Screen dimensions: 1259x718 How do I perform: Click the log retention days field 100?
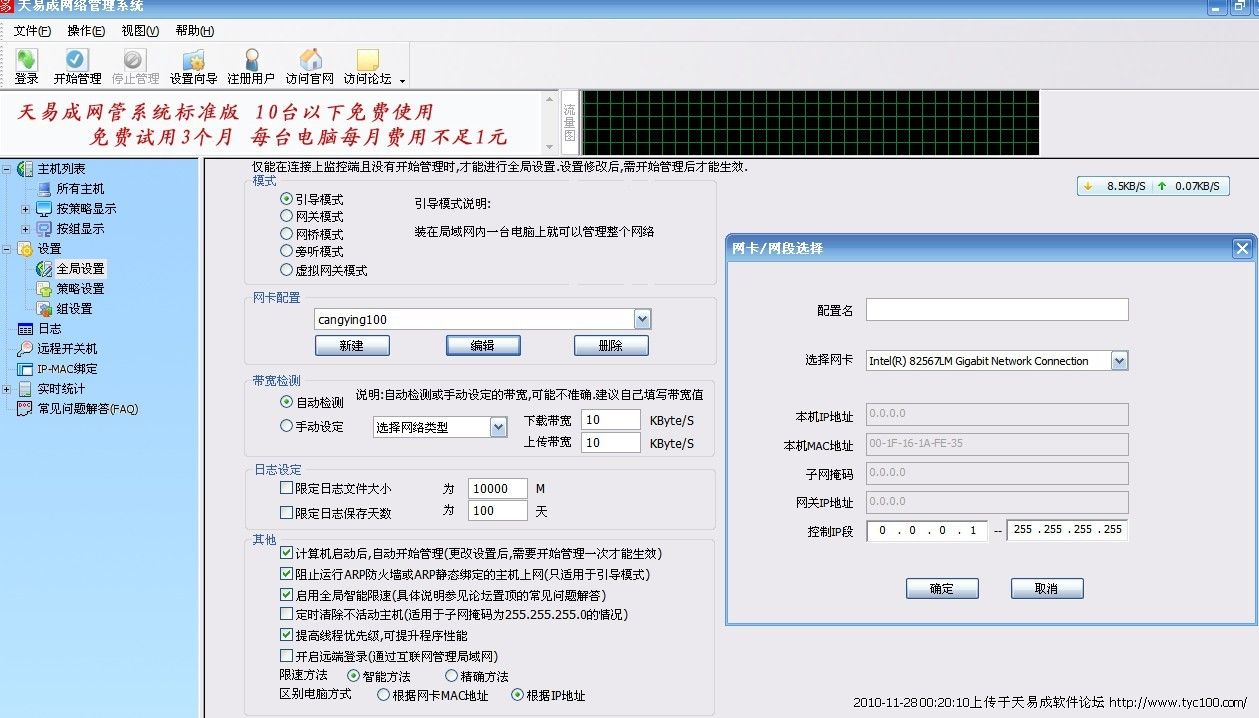click(497, 511)
